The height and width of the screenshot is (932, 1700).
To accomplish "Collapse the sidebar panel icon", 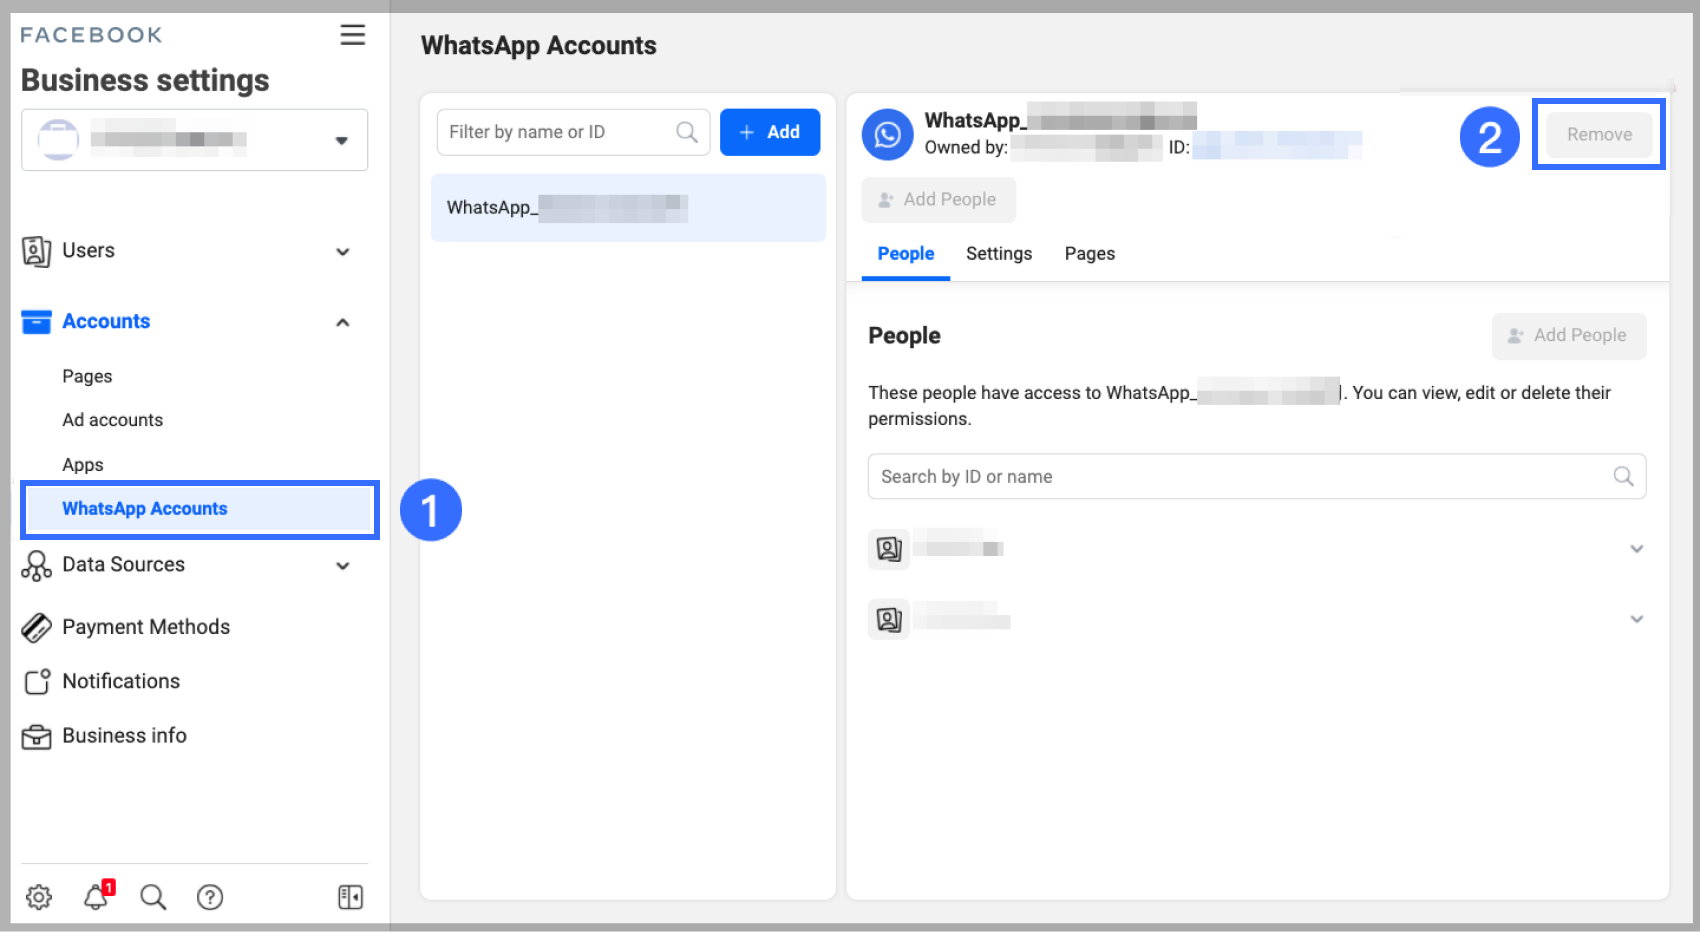I will tap(350, 897).
